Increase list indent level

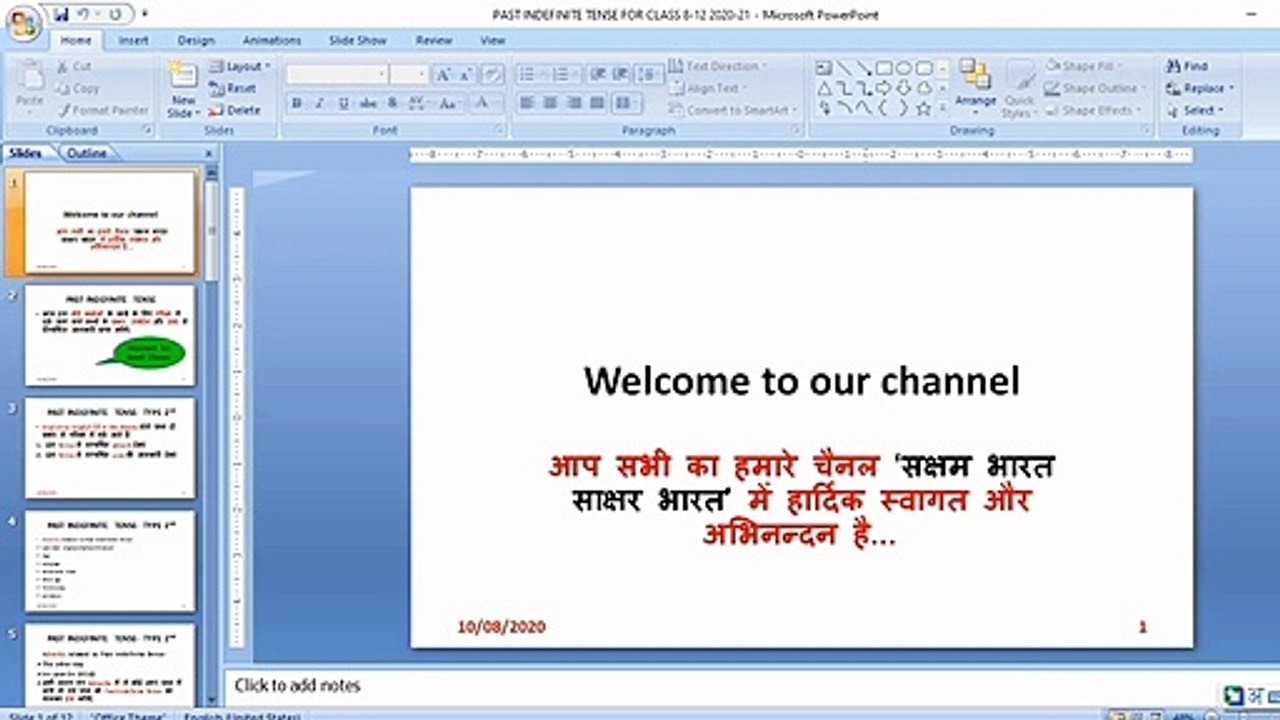pyautogui.click(x=621, y=75)
